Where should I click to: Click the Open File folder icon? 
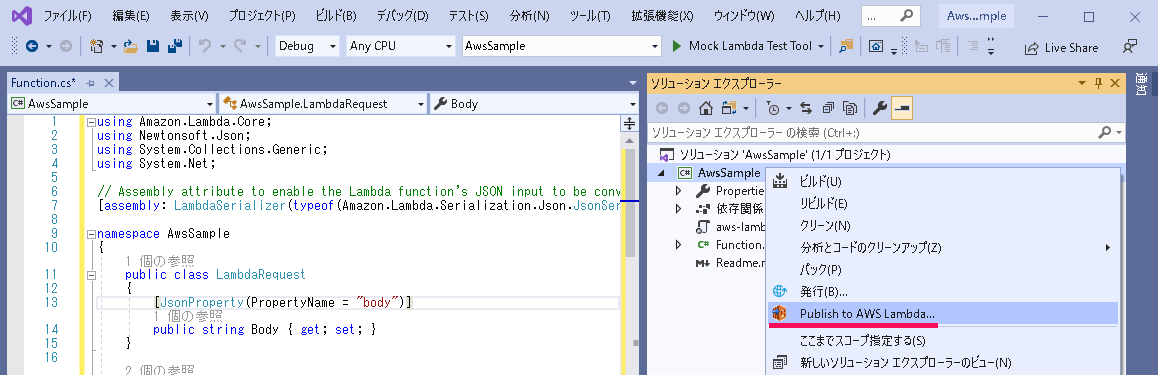131,47
